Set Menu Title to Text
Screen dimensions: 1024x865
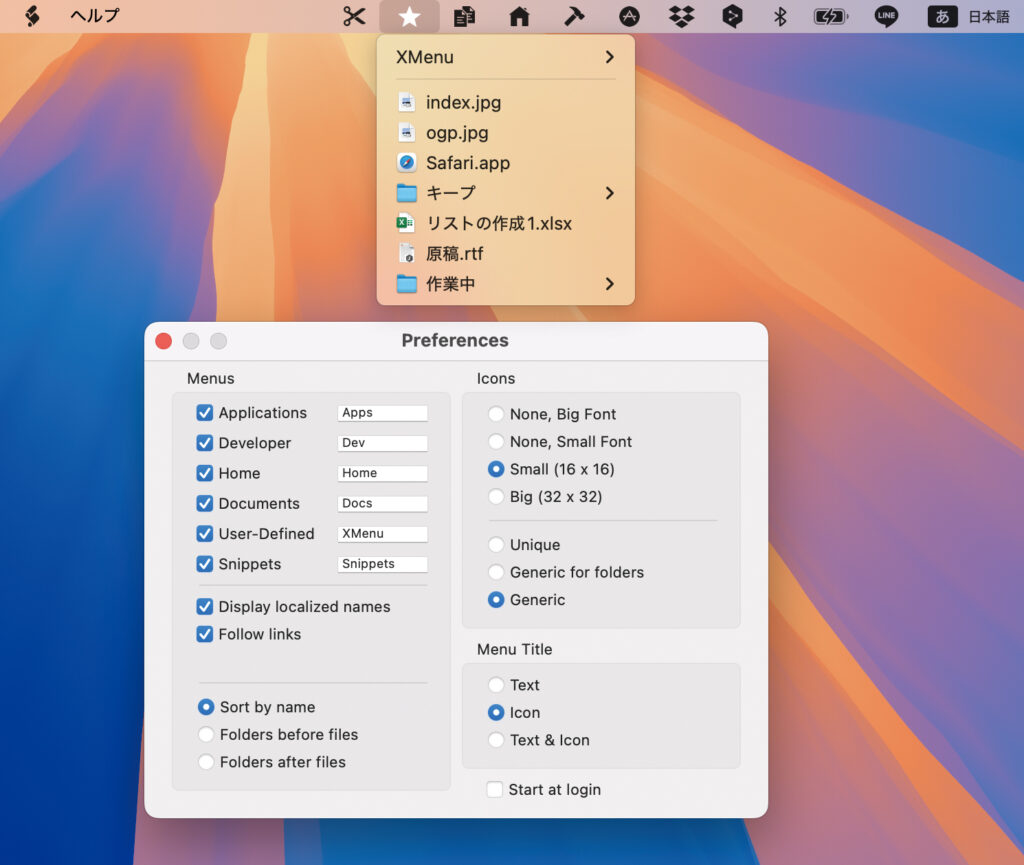point(496,685)
